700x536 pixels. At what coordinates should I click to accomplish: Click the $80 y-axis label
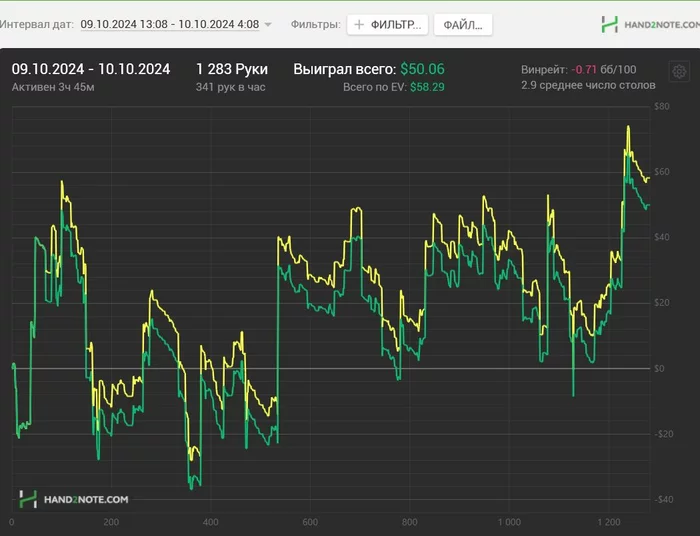pyautogui.click(x=662, y=106)
